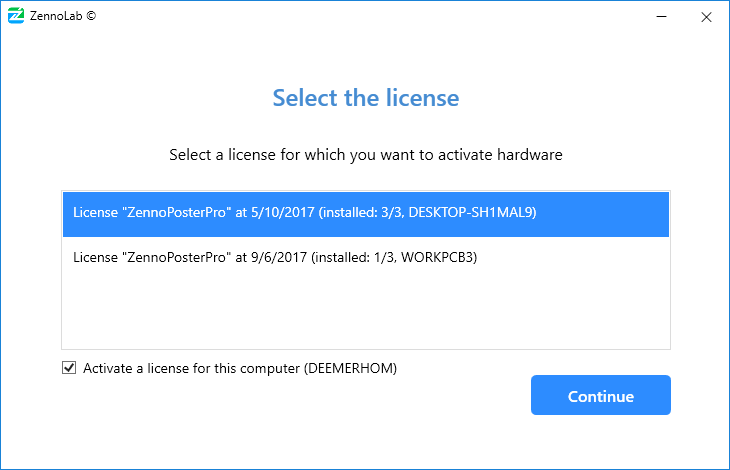Click the ZennoLab © window title text
The height and width of the screenshot is (470, 730).
coord(63,16)
